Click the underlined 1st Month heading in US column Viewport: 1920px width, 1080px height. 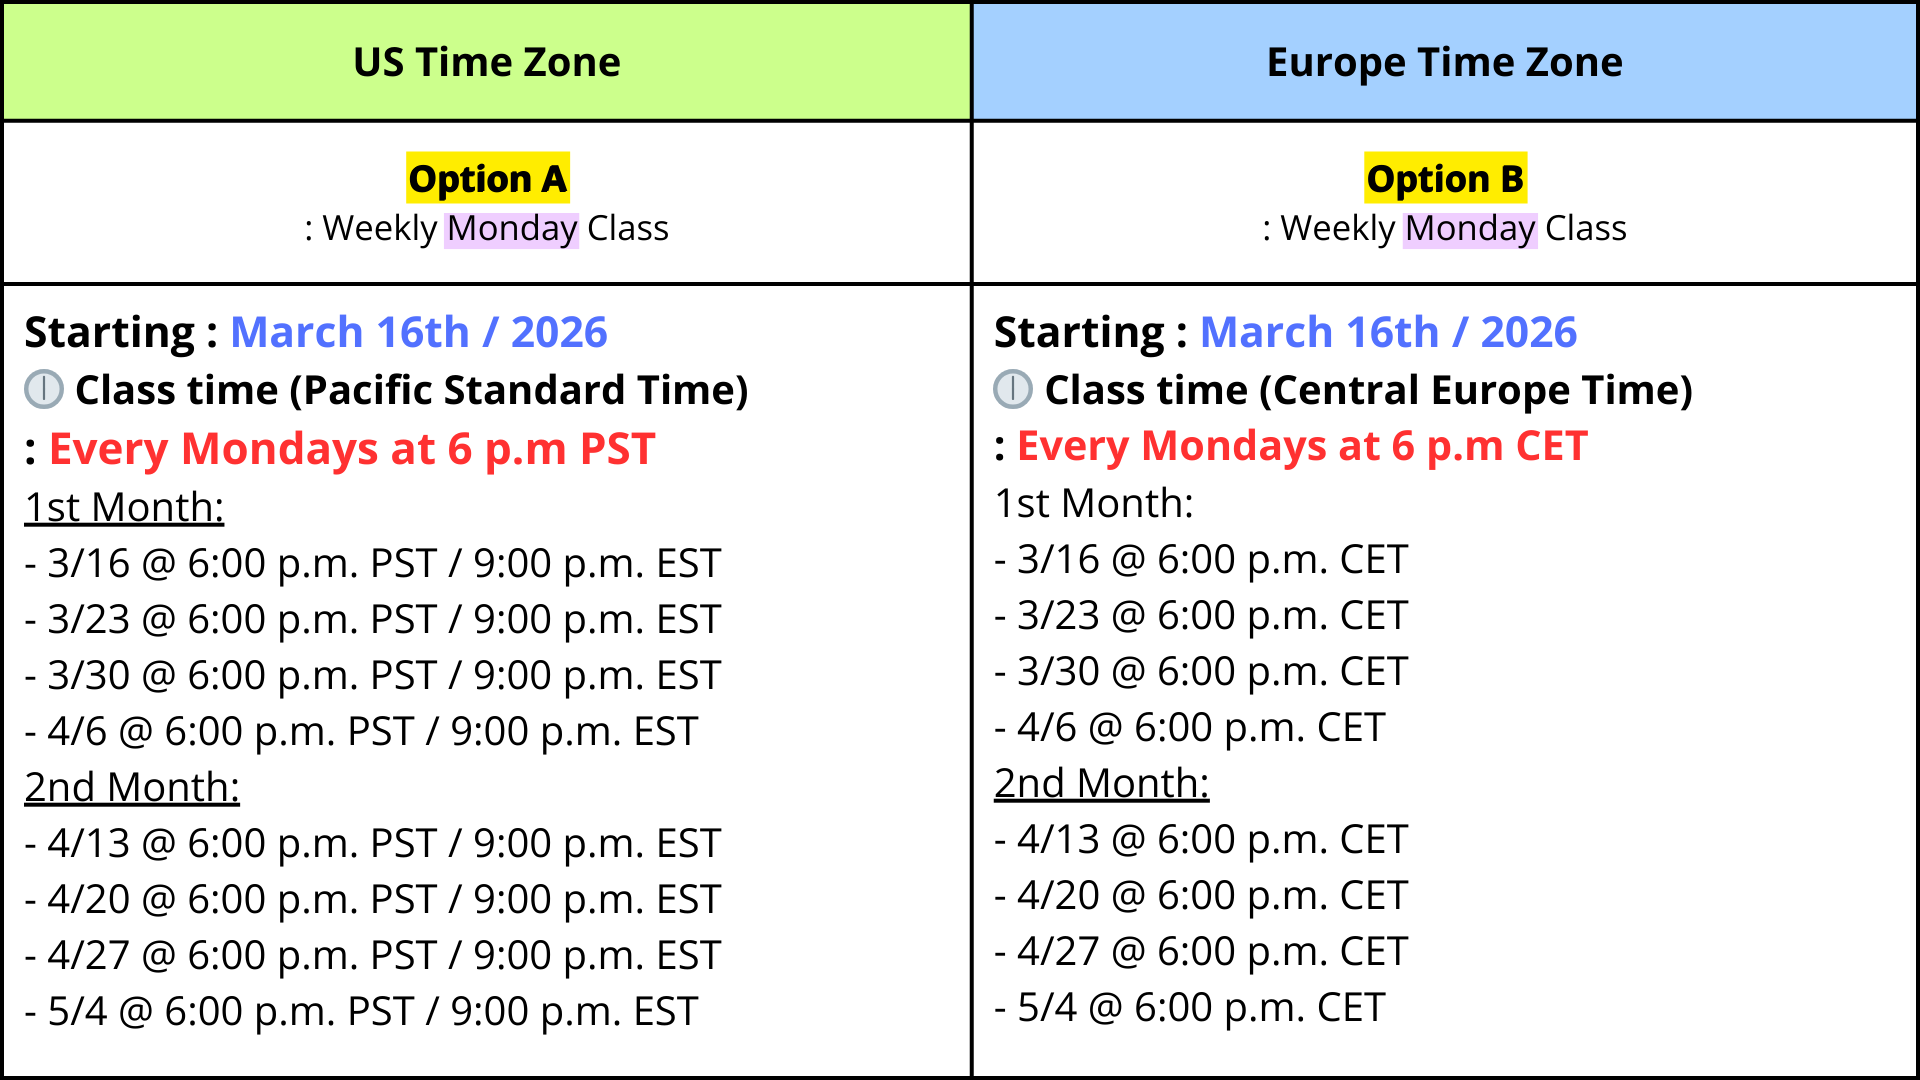124,507
